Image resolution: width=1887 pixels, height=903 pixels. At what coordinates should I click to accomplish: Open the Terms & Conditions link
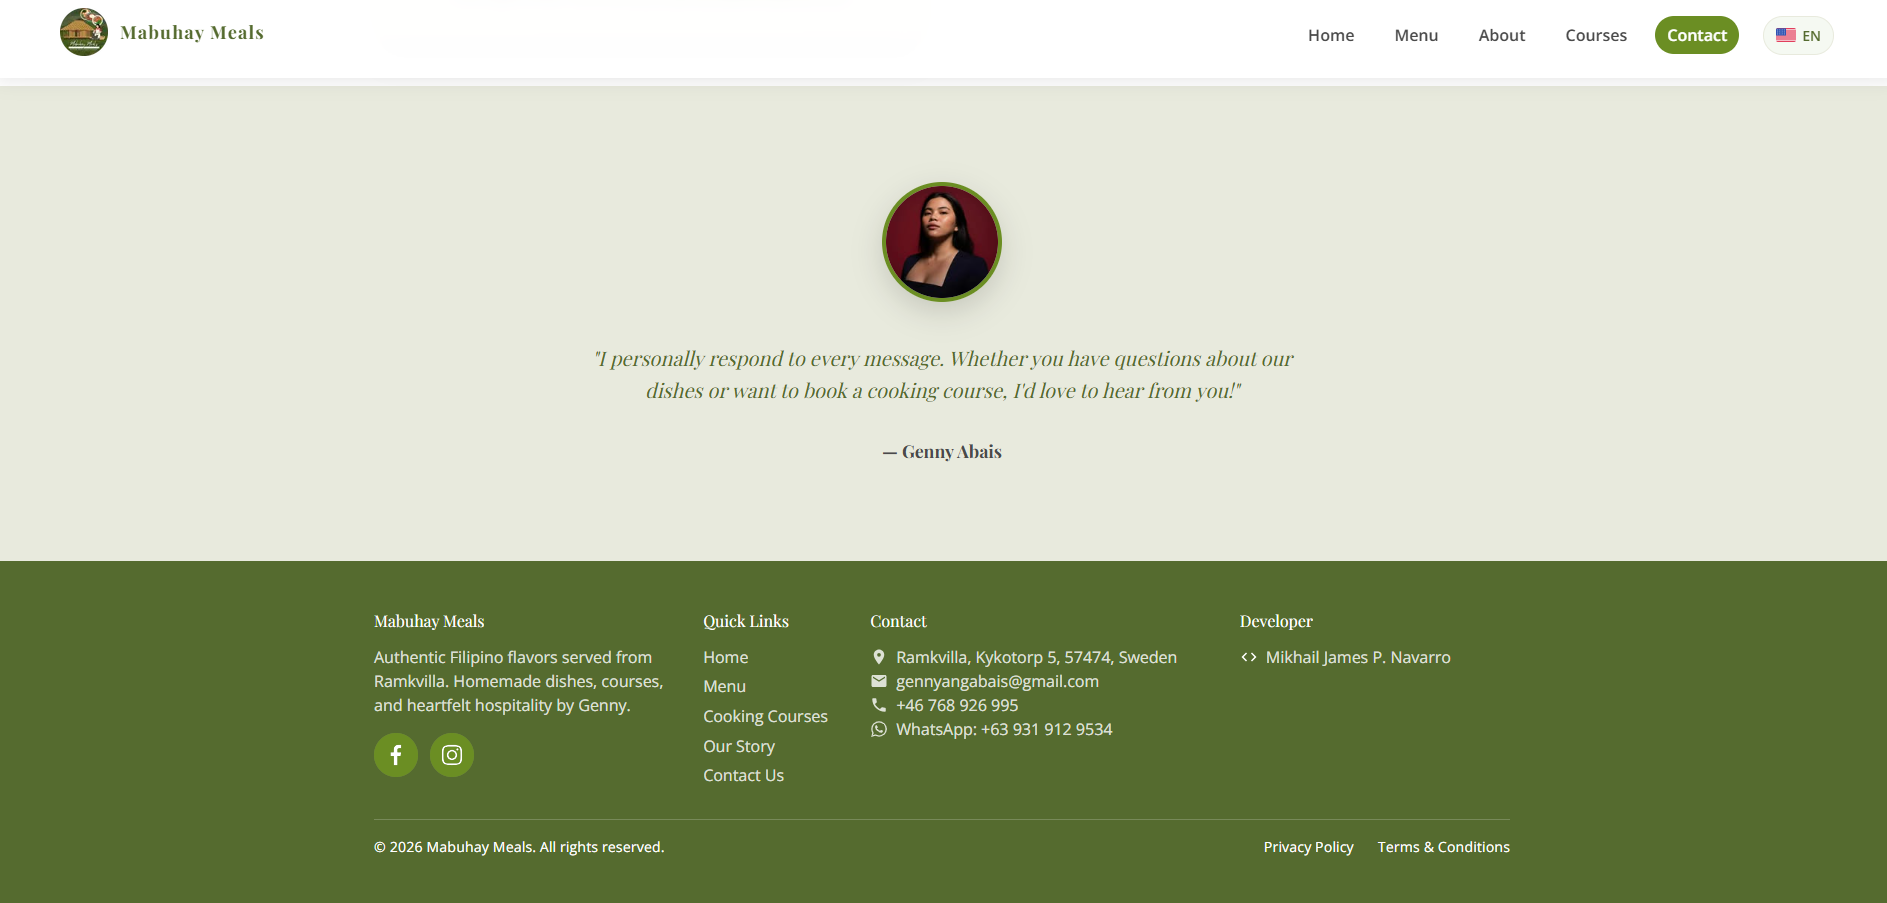(x=1444, y=847)
